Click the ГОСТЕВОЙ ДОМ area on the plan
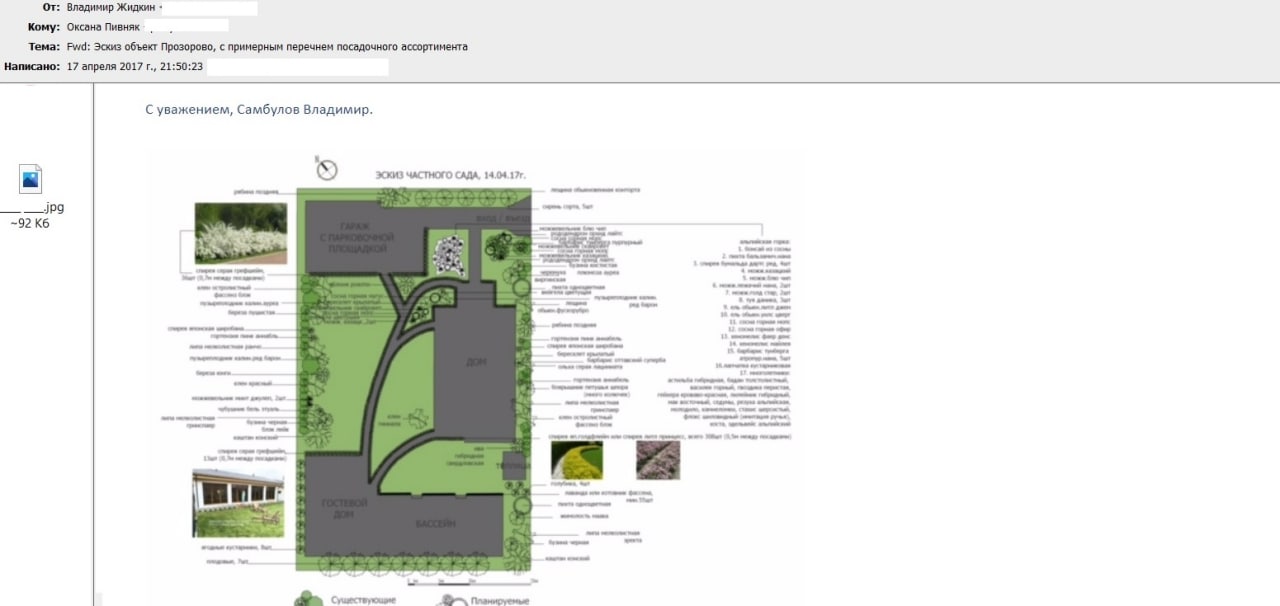This screenshot has height=606, width=1280. (343, 508)
